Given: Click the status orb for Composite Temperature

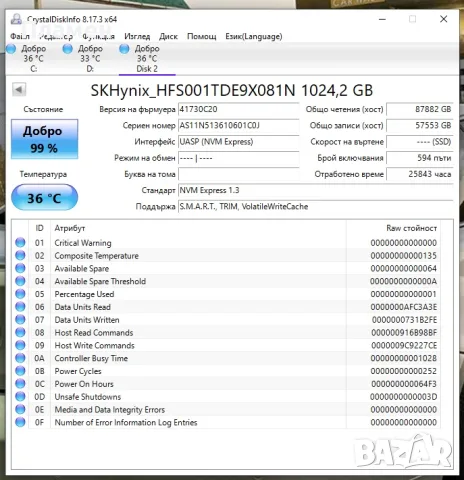Looking at the screenshot, I should tap(20, 255).
